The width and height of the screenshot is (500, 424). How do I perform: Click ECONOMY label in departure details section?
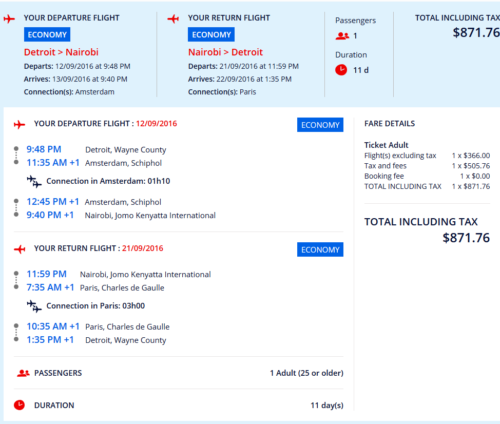pyautogui.click(x=320, y=125)
